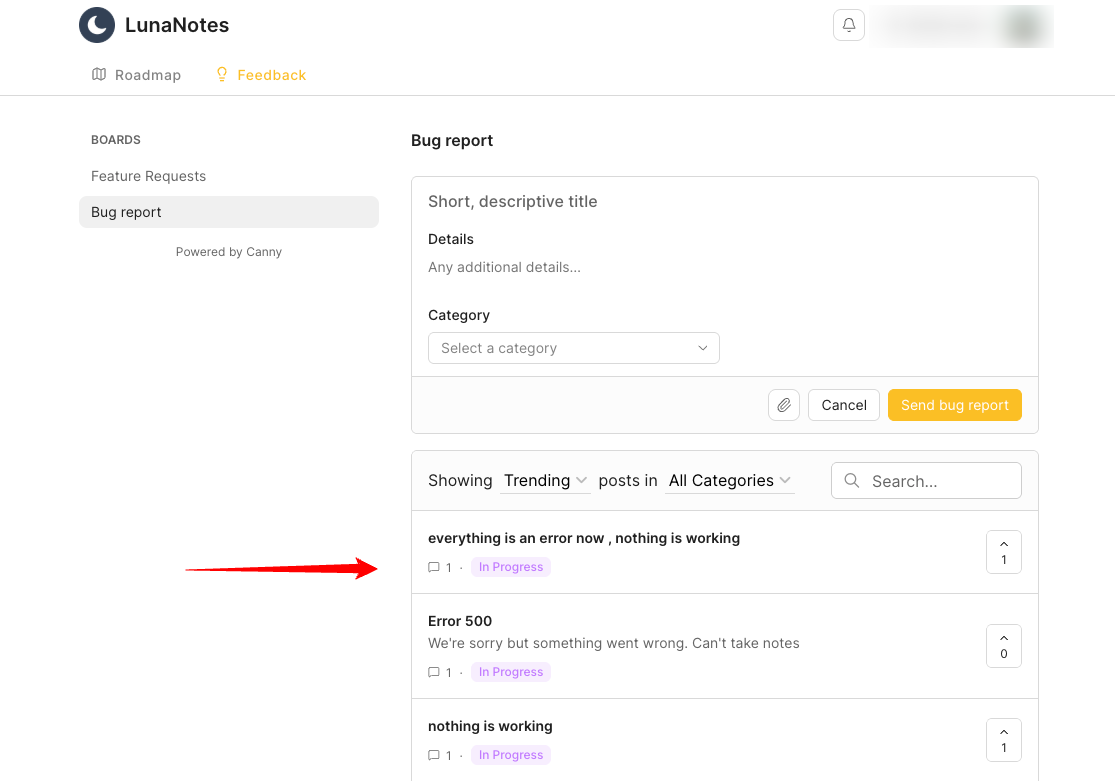Switch to the Roadmap tab
Viewport: 1115px width, 781px height.
[136, 75]
